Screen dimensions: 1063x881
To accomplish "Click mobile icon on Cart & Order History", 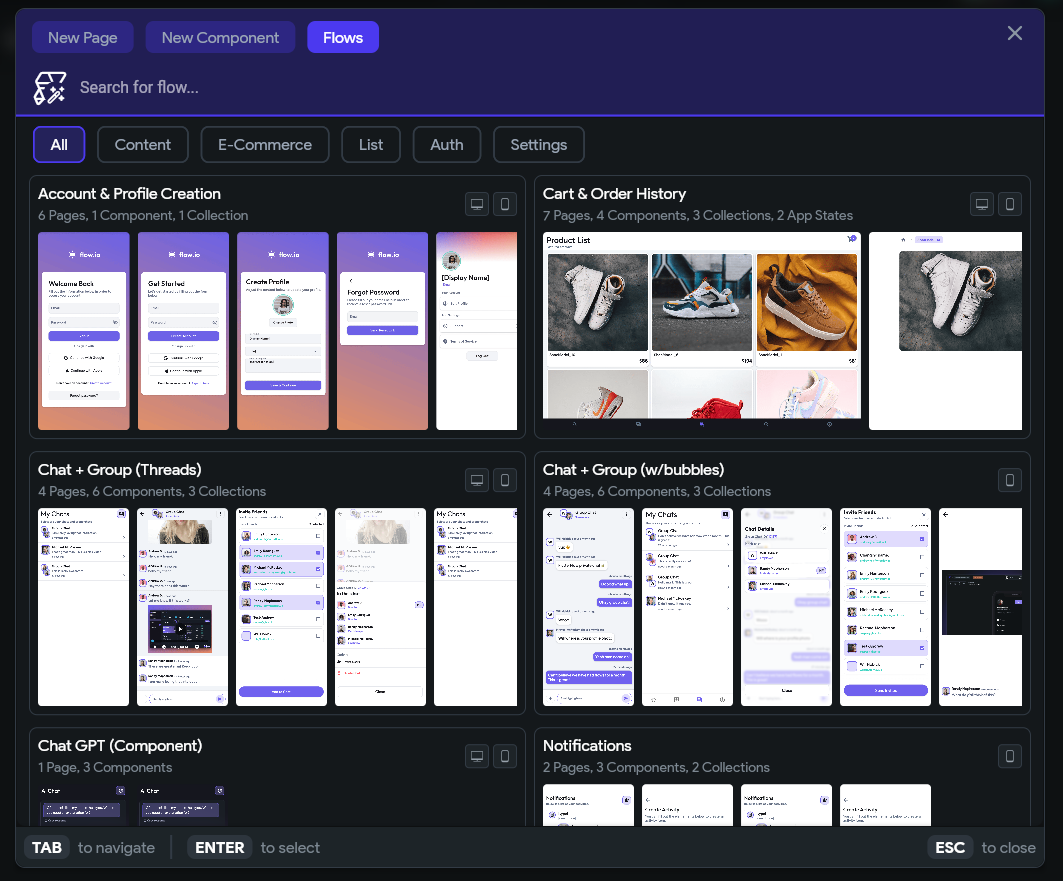I will (x=1010, y=204).
